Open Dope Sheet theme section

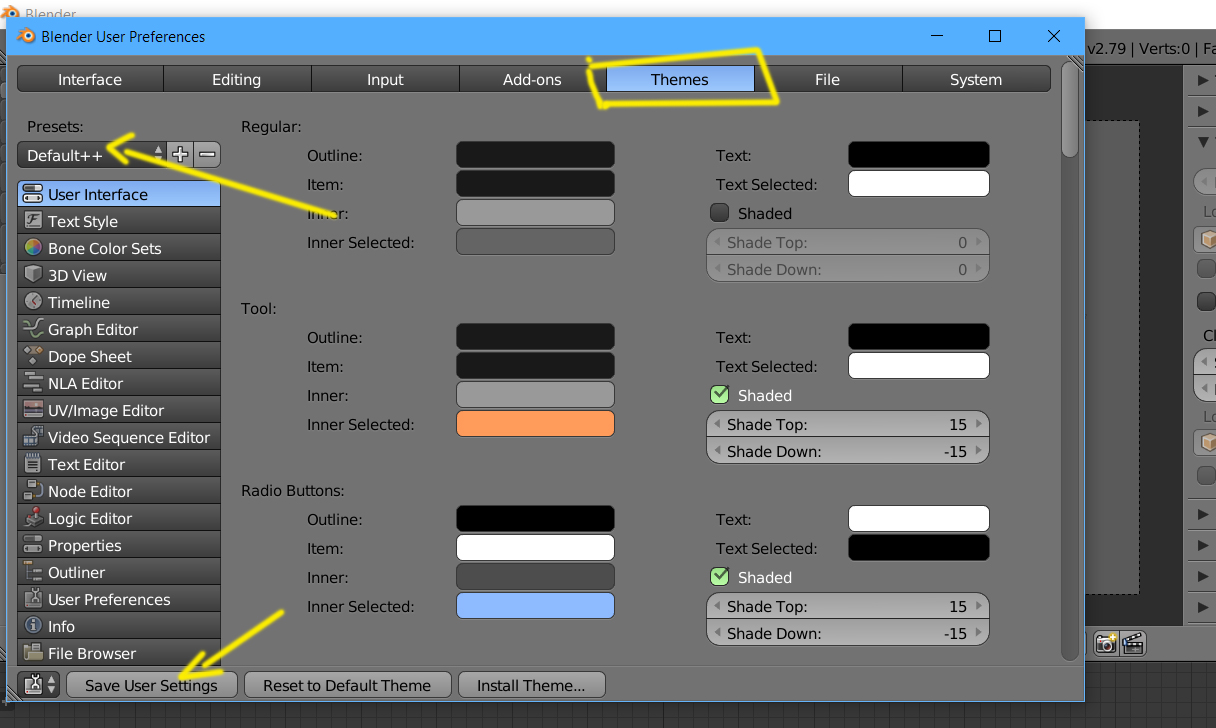tap(119, 356)
